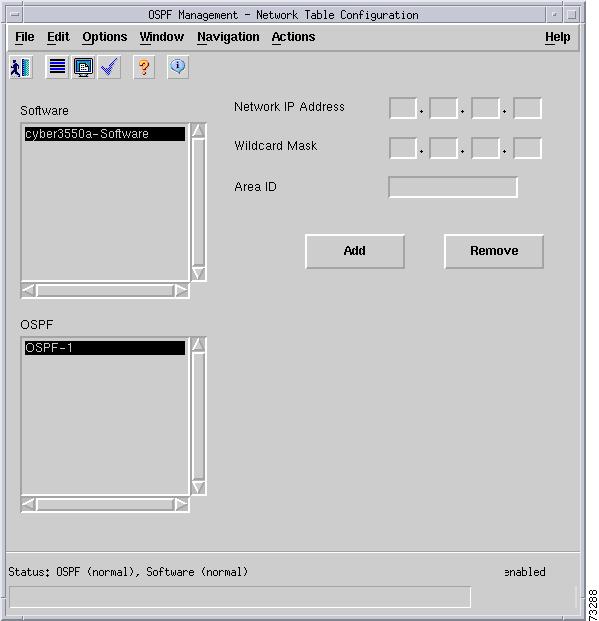Click the blue checkmark toolbar icon

(109, 67)
